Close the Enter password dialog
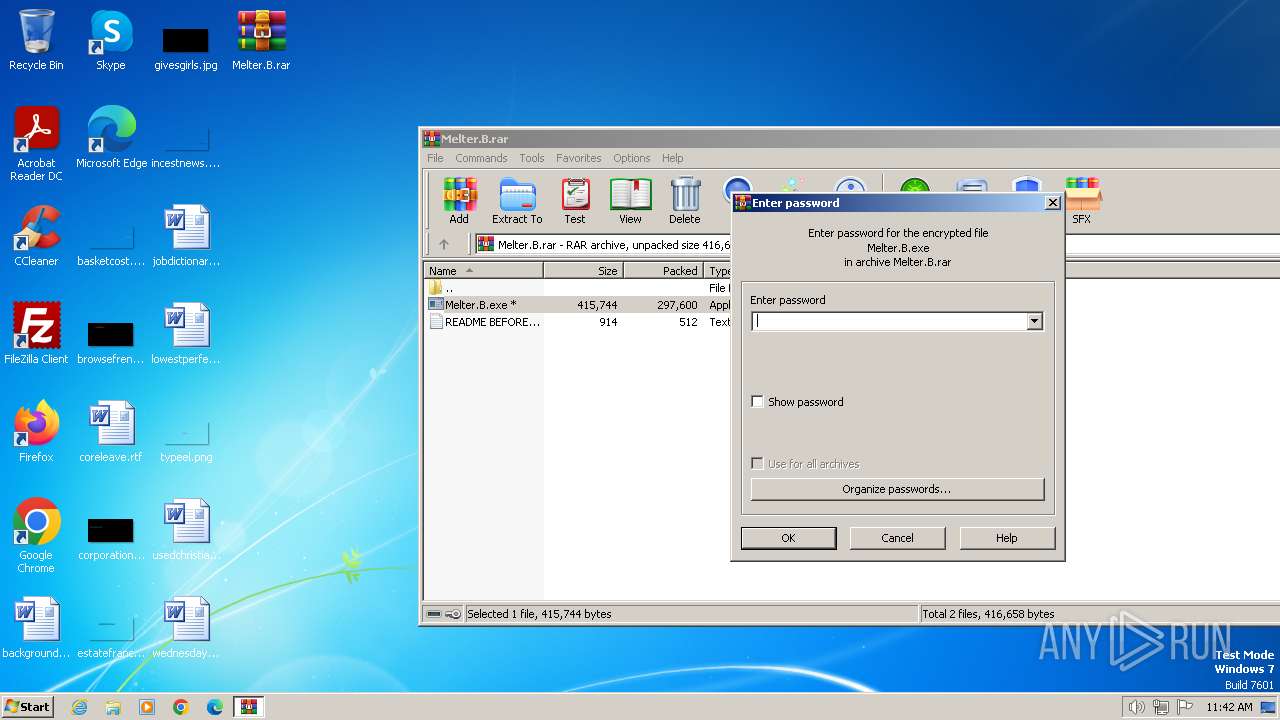1280x720 pixels. (1052, 202)
